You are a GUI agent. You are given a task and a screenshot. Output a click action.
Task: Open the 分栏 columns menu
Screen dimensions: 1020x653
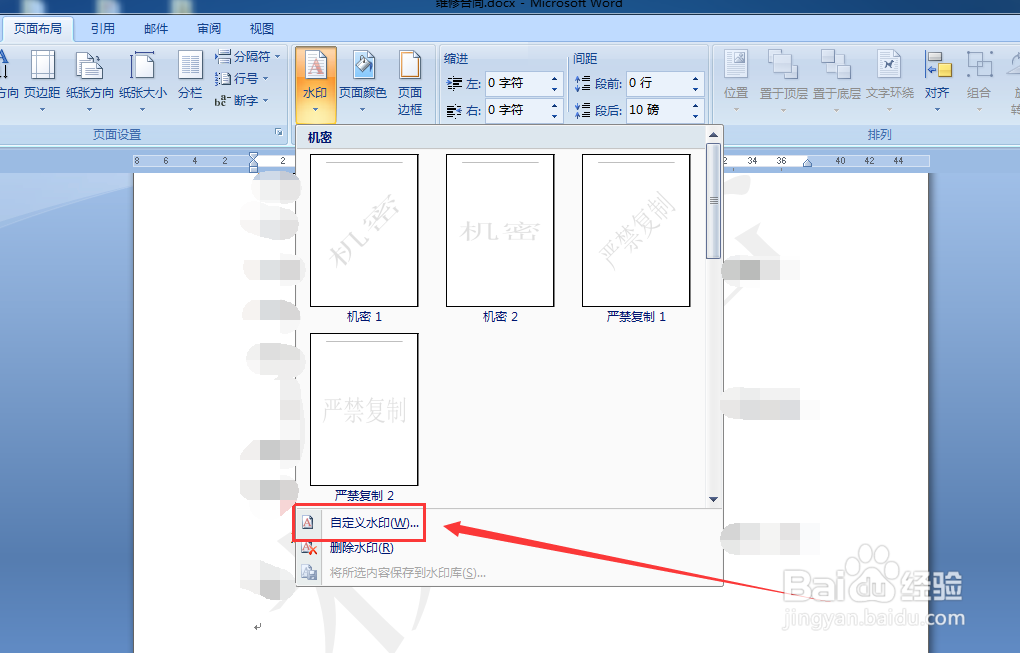190,83
